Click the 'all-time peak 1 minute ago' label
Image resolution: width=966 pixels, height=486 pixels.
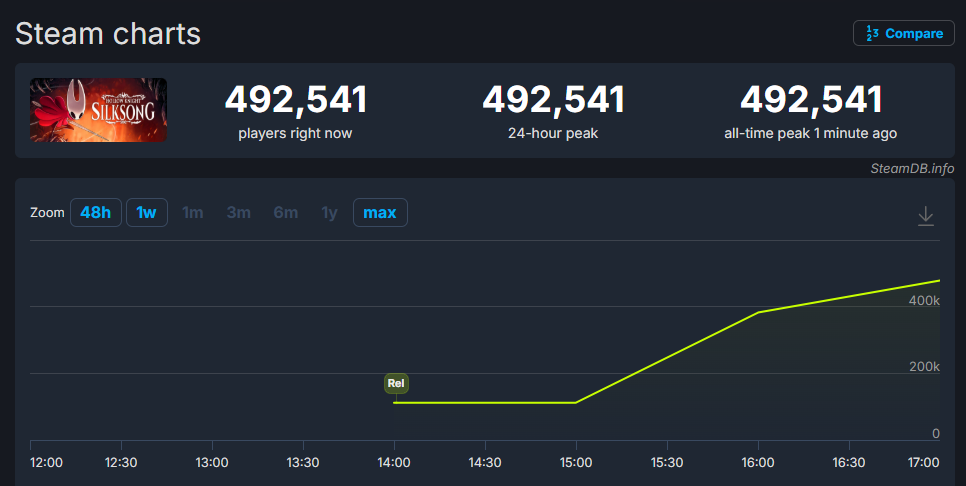(x=811, y=134)
